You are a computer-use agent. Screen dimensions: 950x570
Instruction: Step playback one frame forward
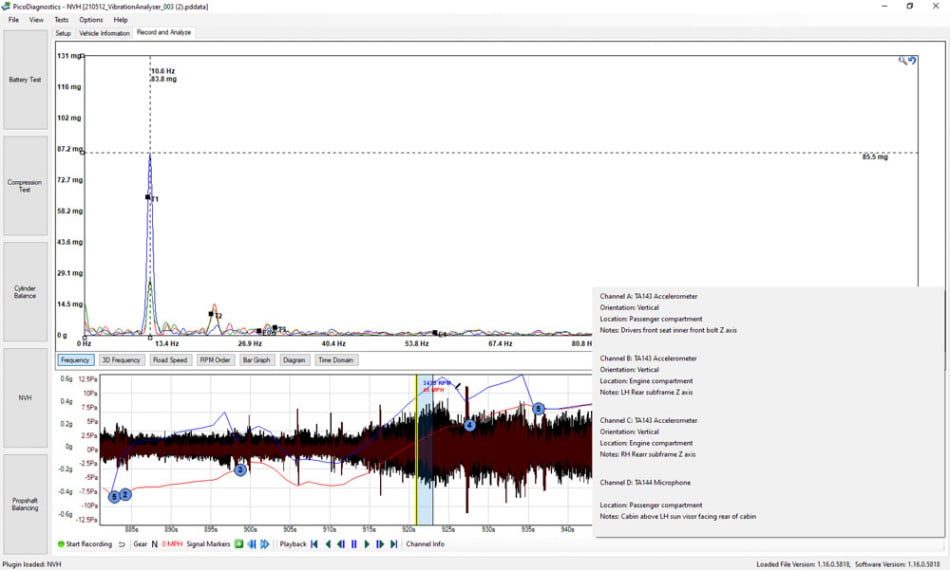click(380, 544)
